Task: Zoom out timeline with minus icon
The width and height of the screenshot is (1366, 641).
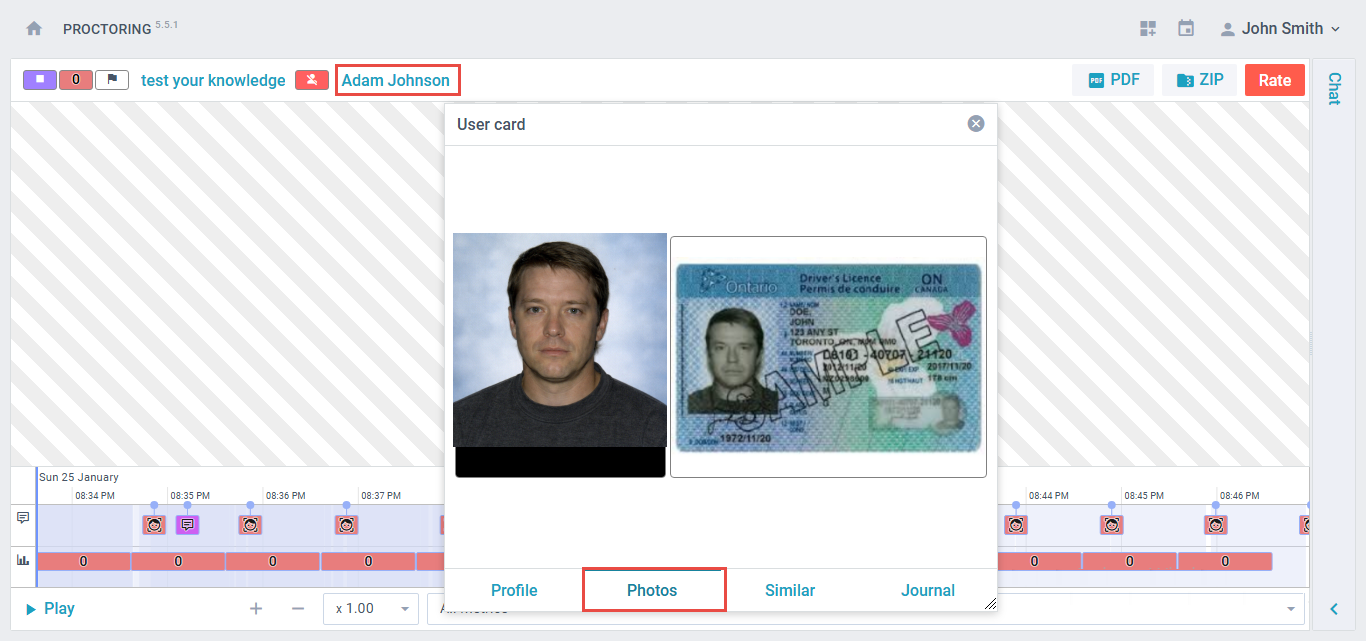Action: point(297,608)
